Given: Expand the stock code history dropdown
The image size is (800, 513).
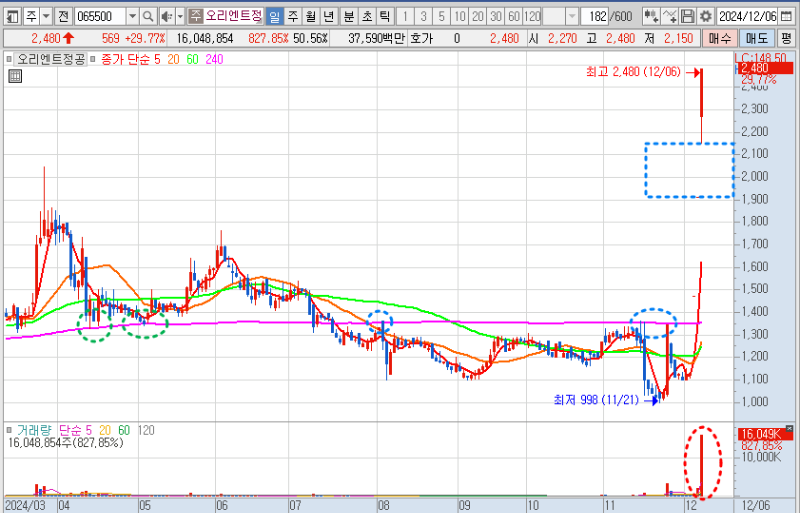Looking at the screenshot, I should tap(132, 17).
